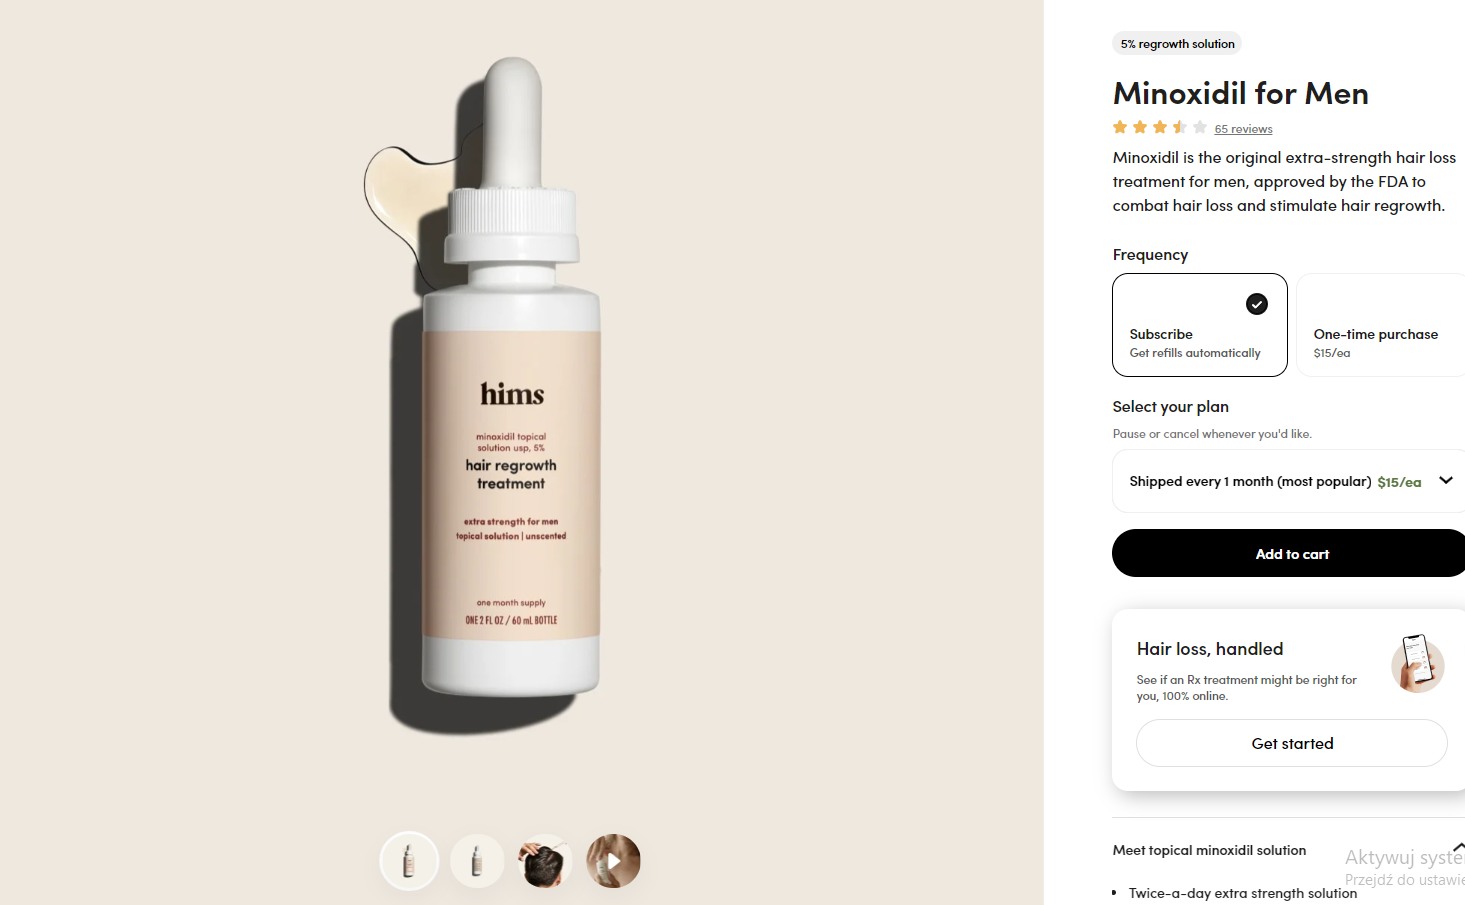Play the product video thumbnail
The width and height of the screenshot is (1465, 905).
[613, 861]
